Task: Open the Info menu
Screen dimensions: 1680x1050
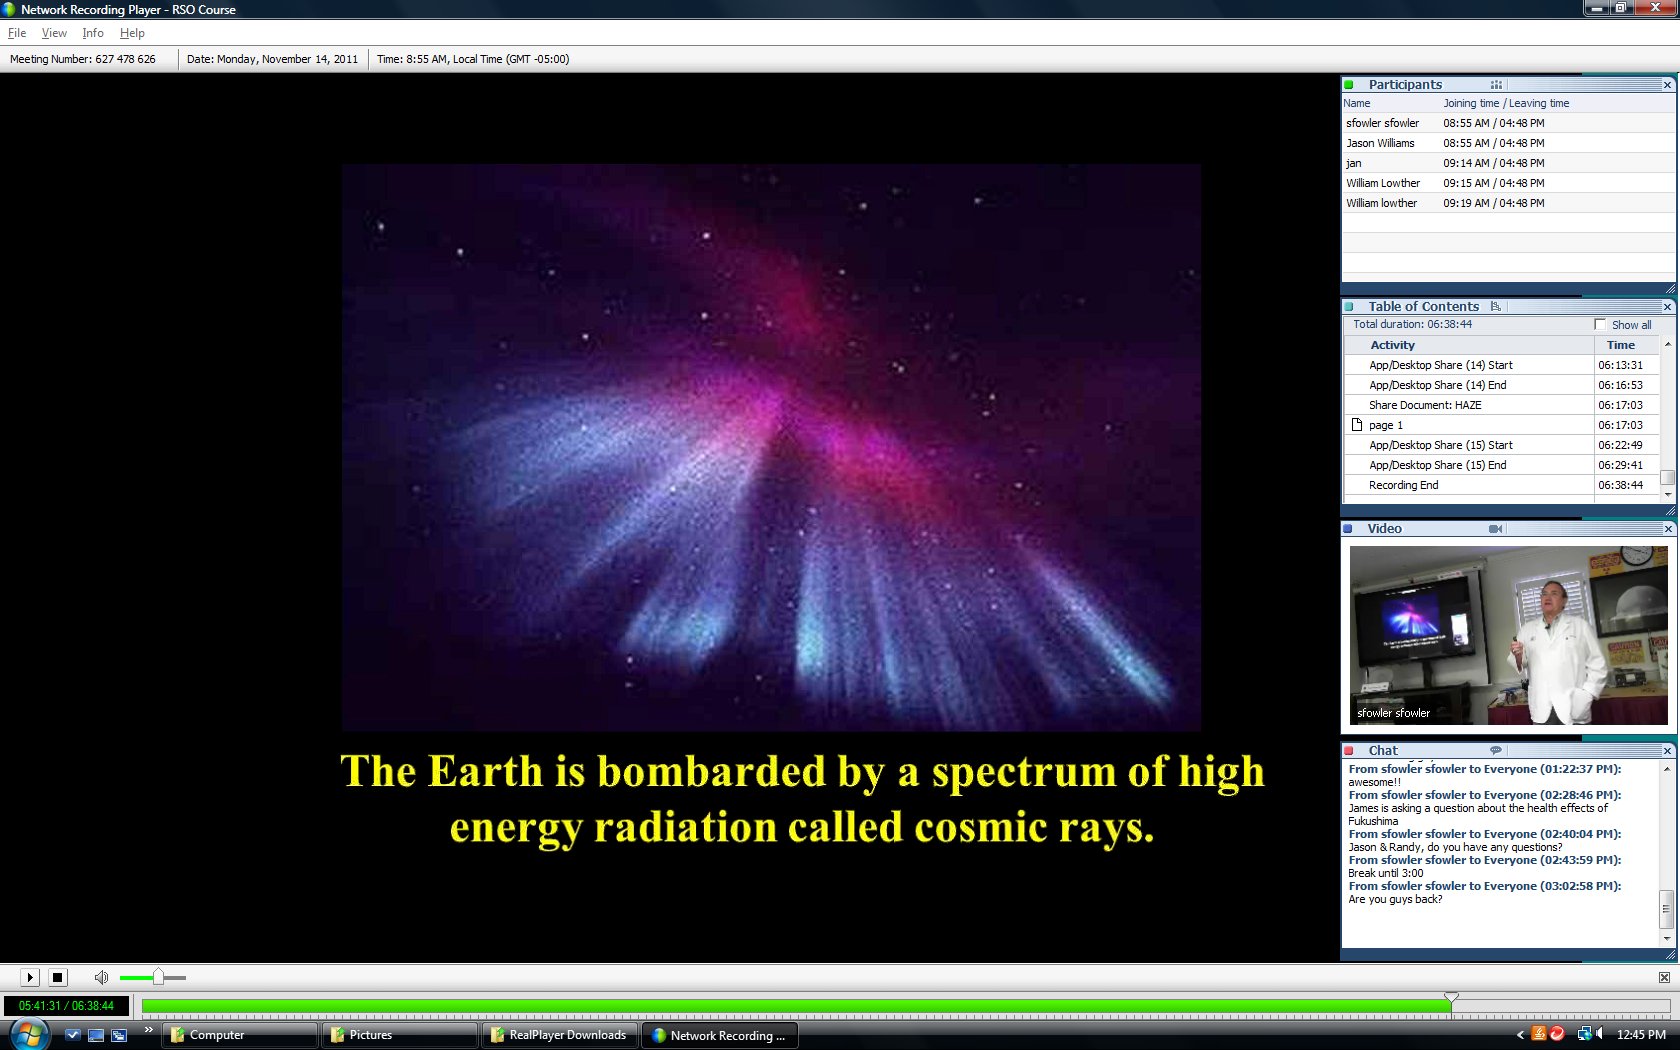Action: click(x=93, y=33)
